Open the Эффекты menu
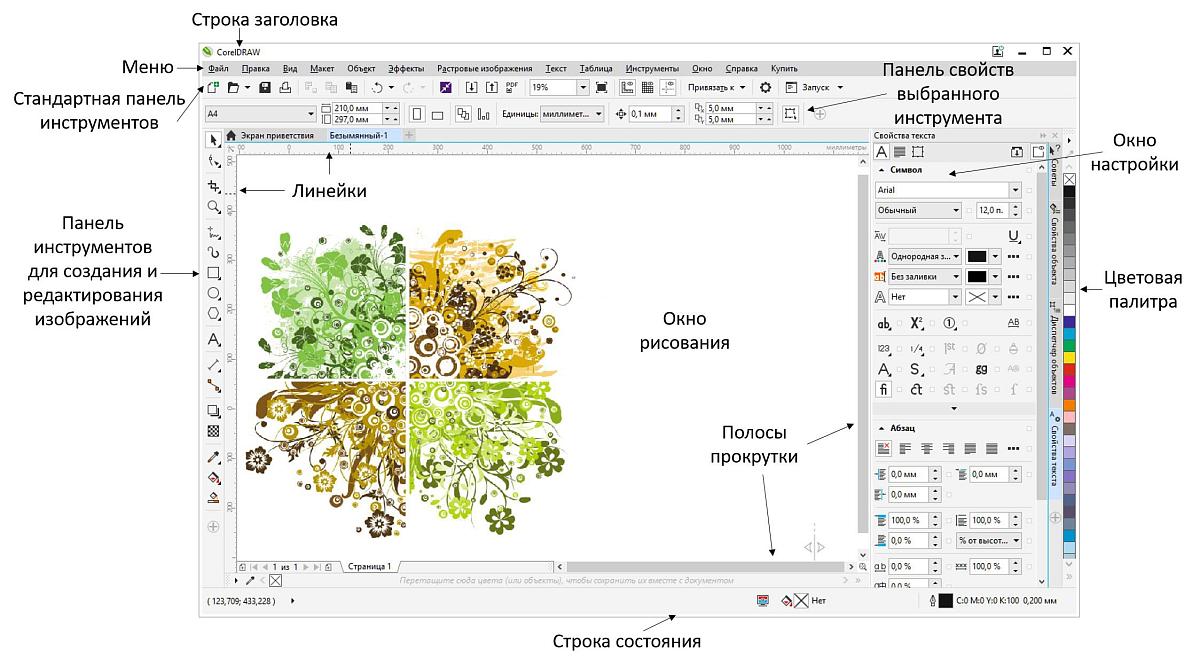1200x665 pixels. pyautogui.click(x=406, y=68)
